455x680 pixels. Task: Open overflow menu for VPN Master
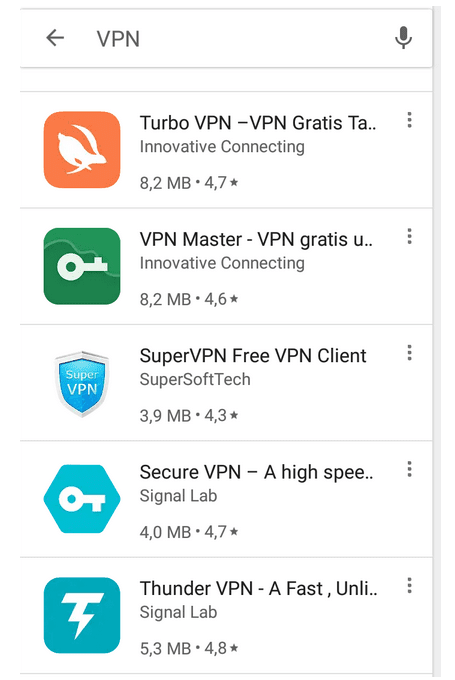(x=409, y=236)
